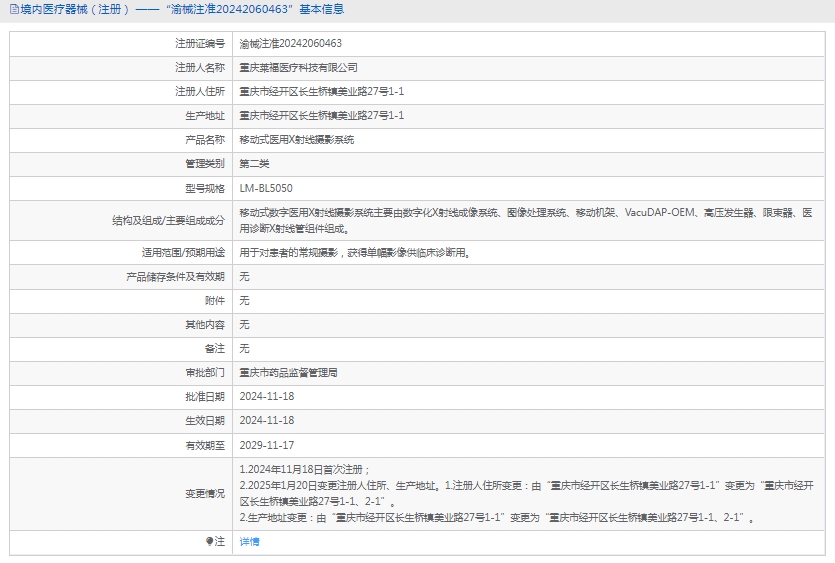This screenshot has width=835, height=563.
Task: Click the 生效日期 value 2024-11-18
Action: pos(267,421)
